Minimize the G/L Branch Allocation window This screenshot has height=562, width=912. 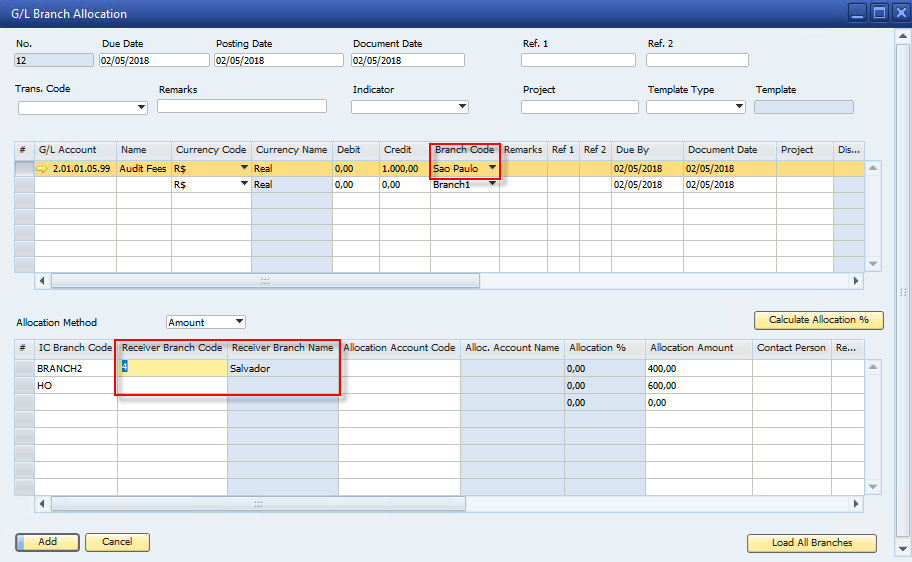858,13
